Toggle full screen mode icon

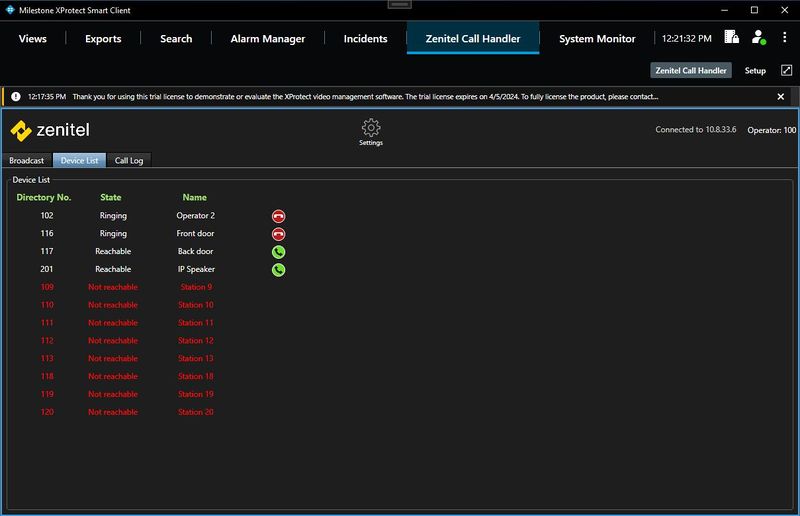(786, 70)
